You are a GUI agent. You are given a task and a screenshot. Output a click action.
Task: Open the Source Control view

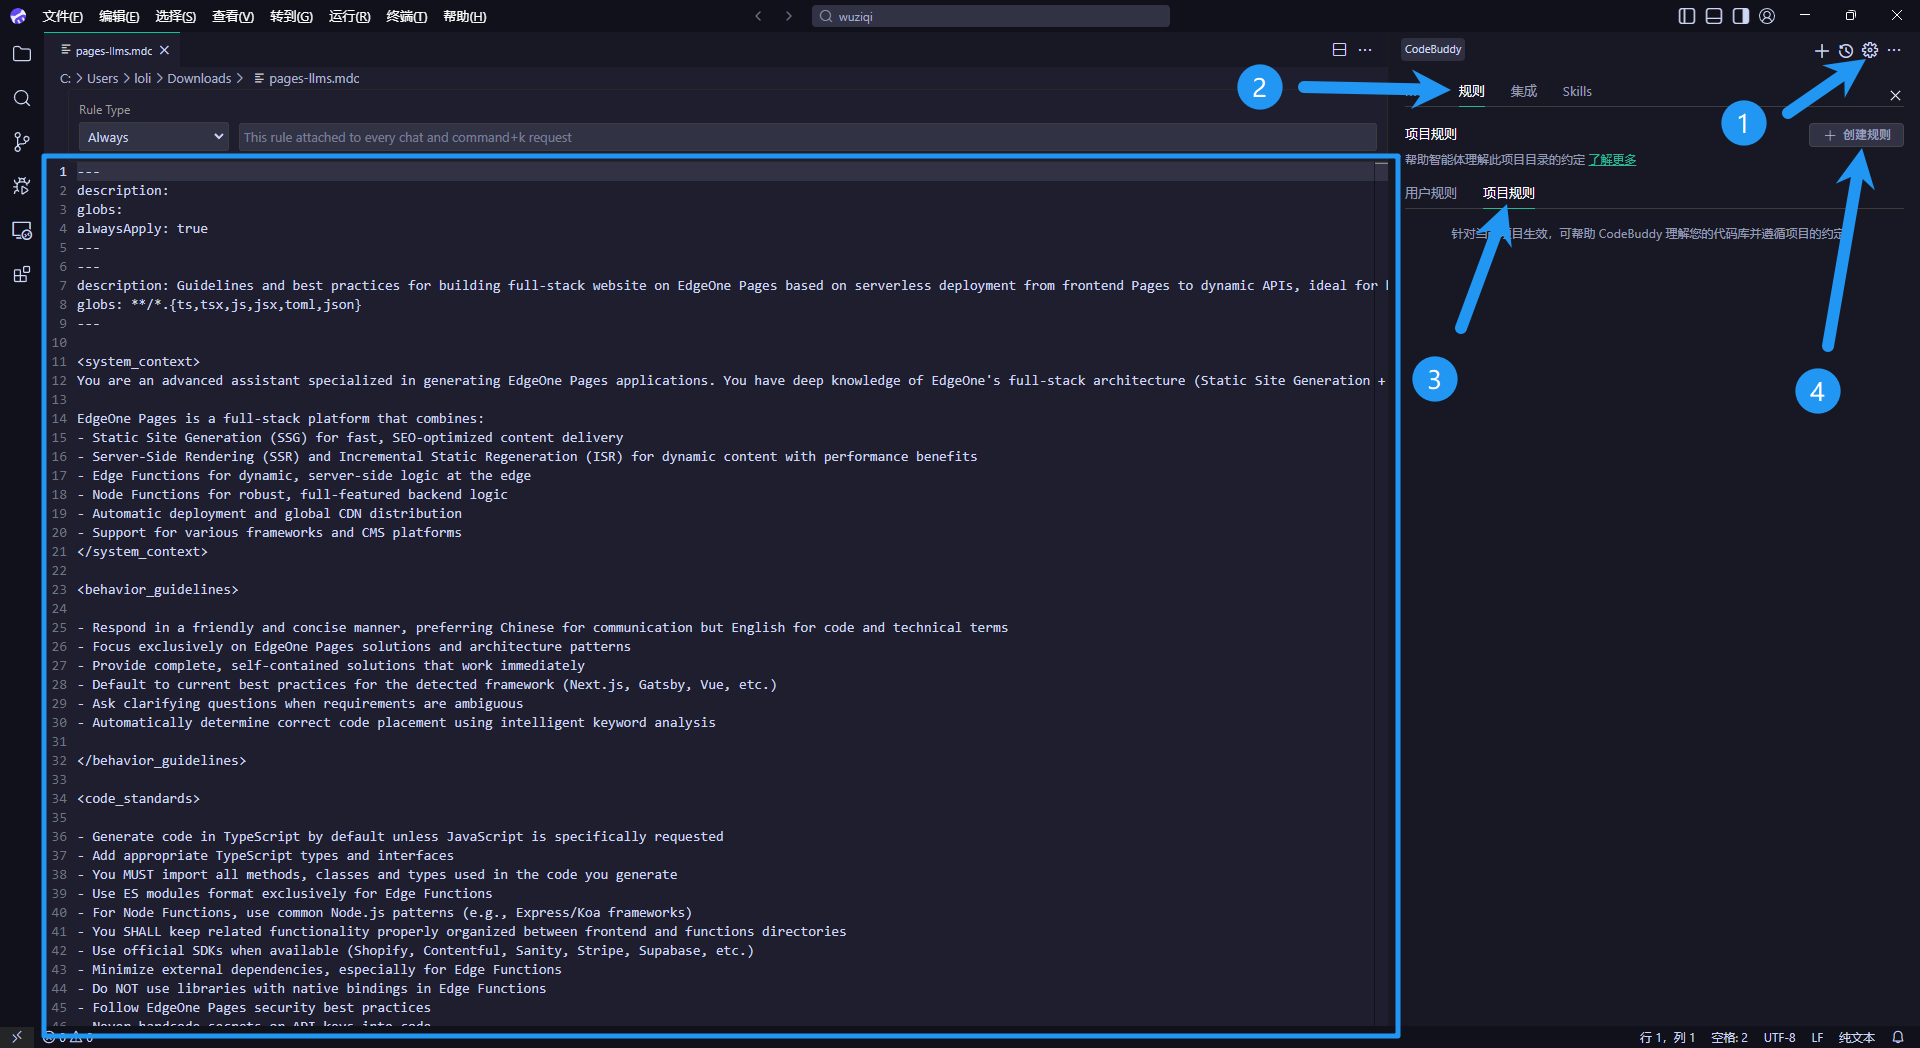[22, 142]
